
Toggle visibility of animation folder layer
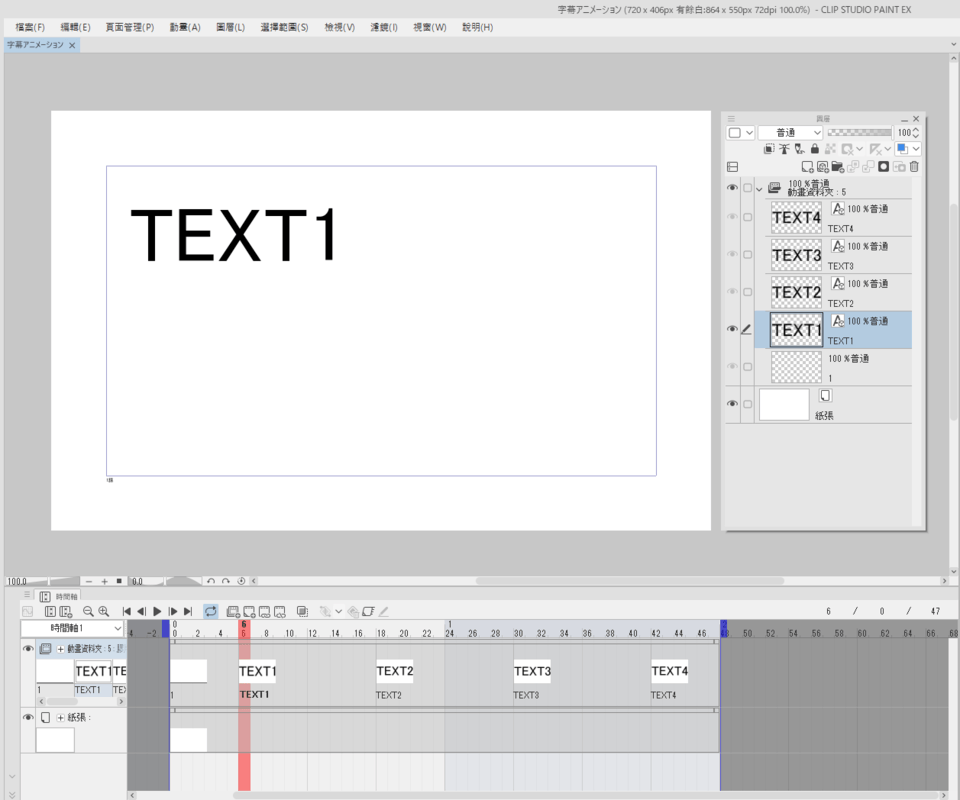point(732,188)
